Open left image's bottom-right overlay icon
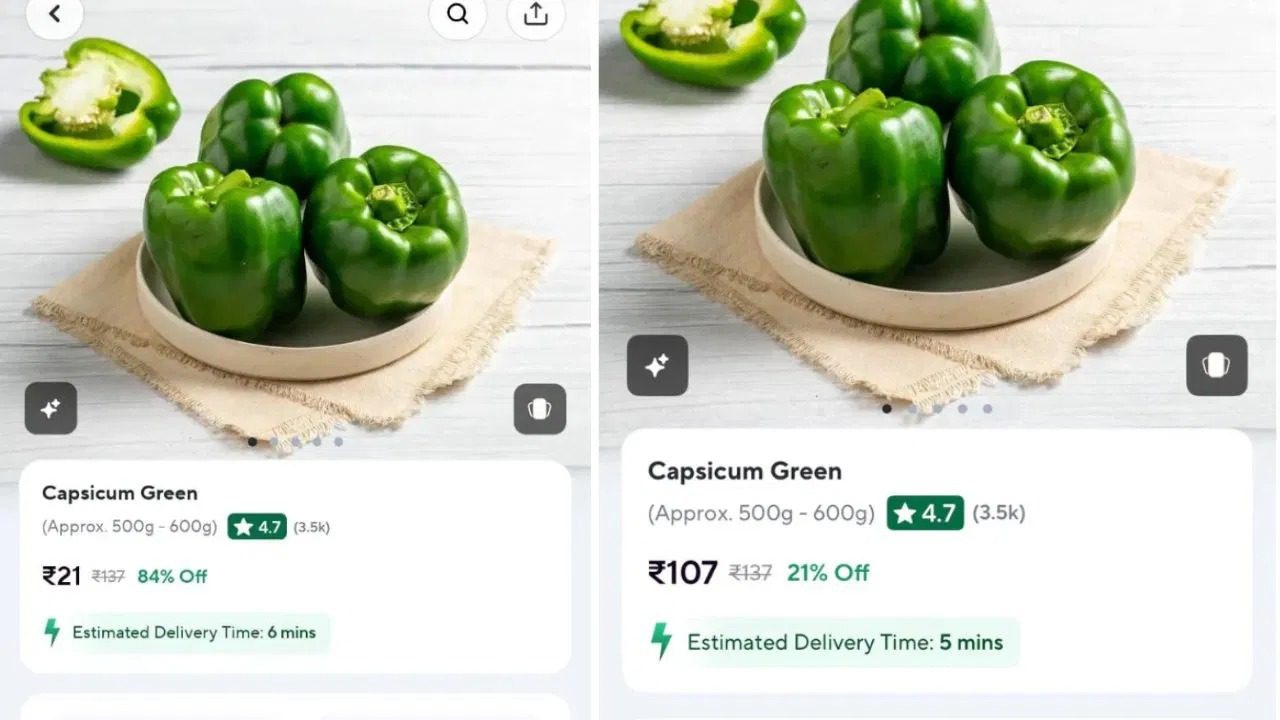Screen dimensions: 1280x720 point(540,408)
